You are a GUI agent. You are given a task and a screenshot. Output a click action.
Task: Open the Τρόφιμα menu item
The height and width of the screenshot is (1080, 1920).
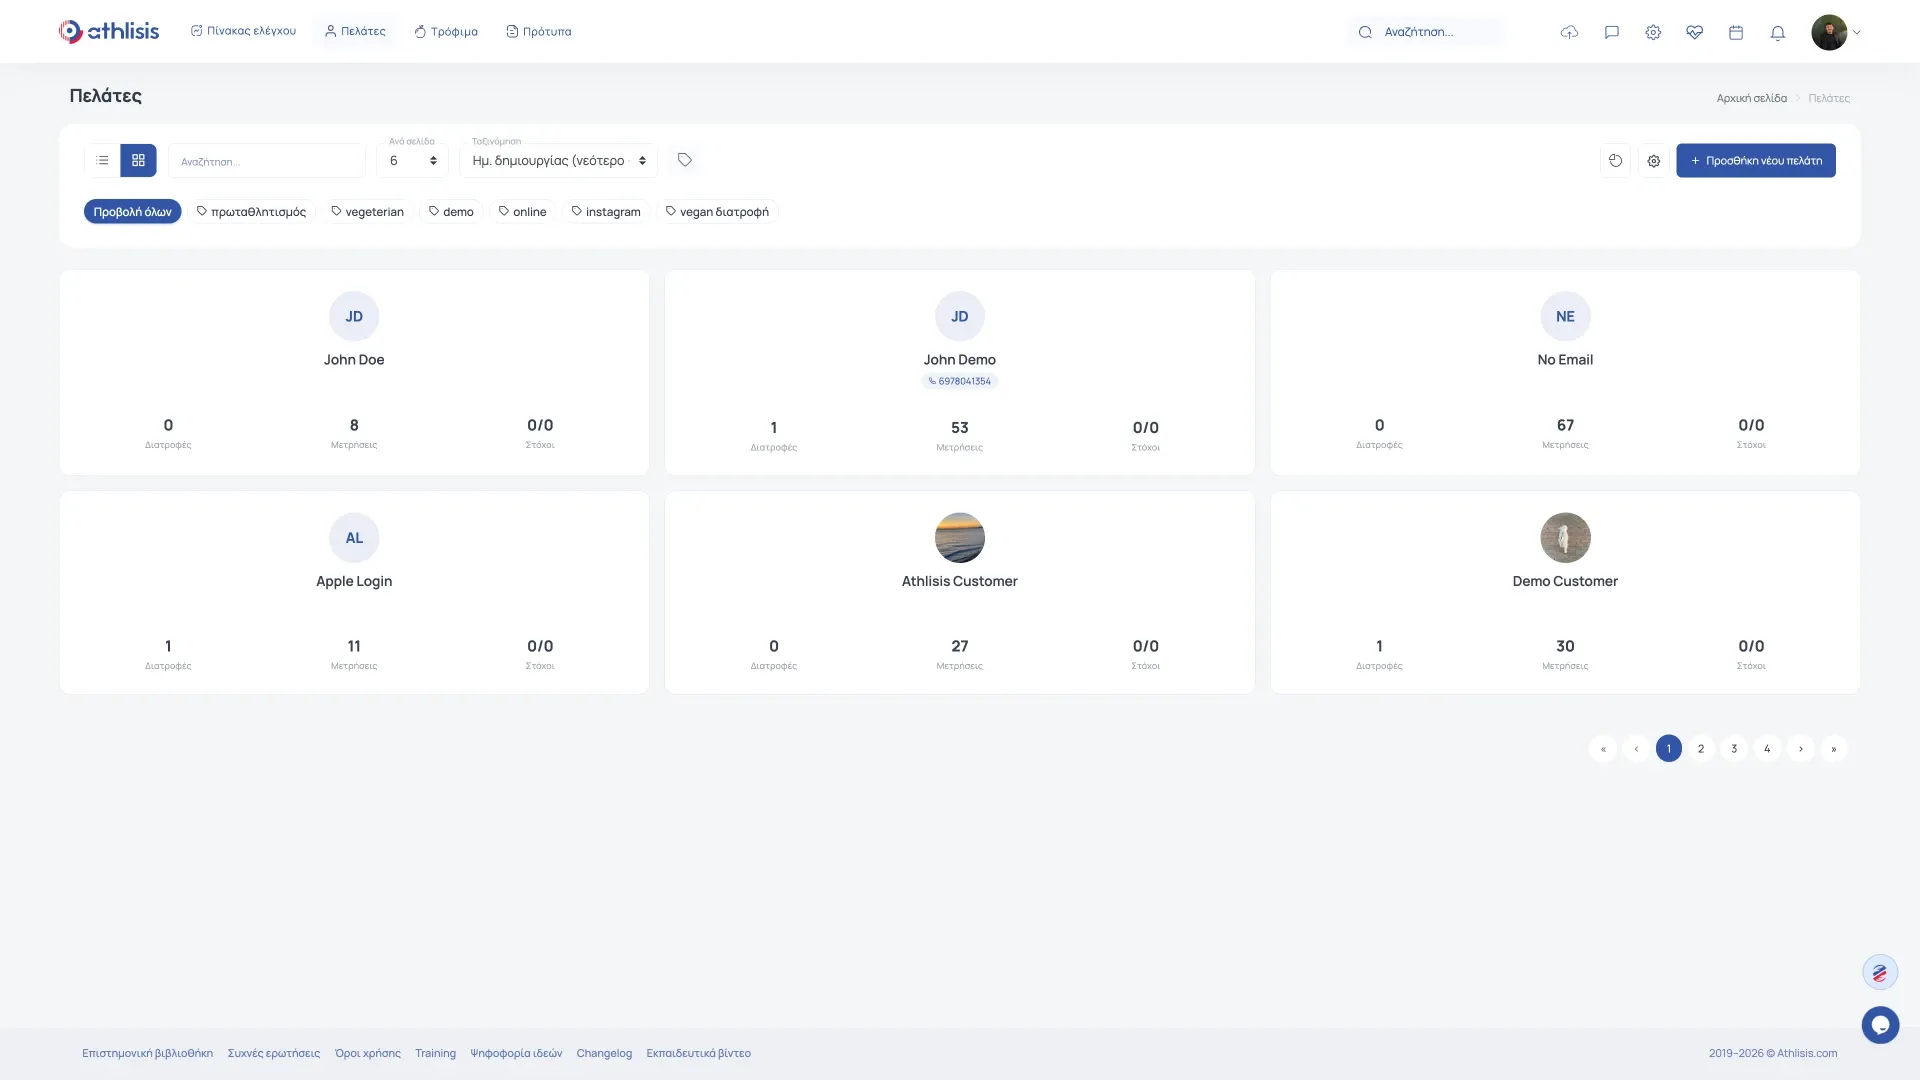[446, 32]
